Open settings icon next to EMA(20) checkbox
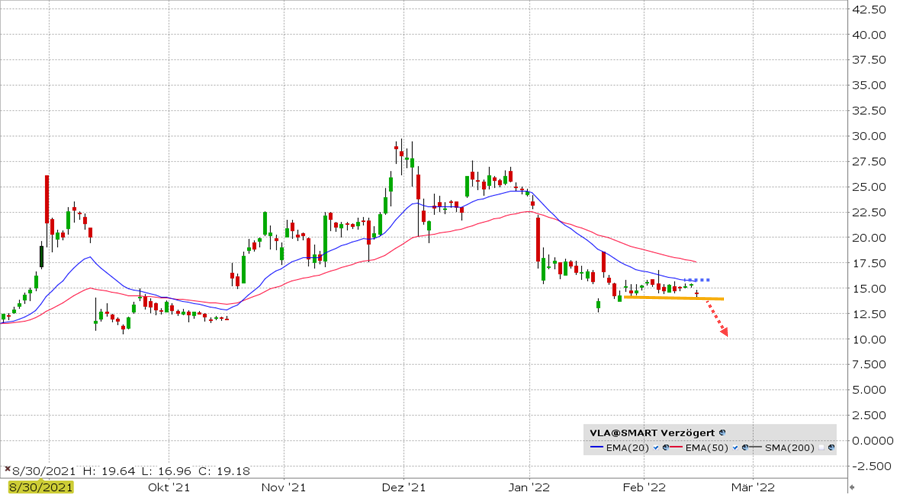The image size is (900, 500). click(x=666, y=447)
